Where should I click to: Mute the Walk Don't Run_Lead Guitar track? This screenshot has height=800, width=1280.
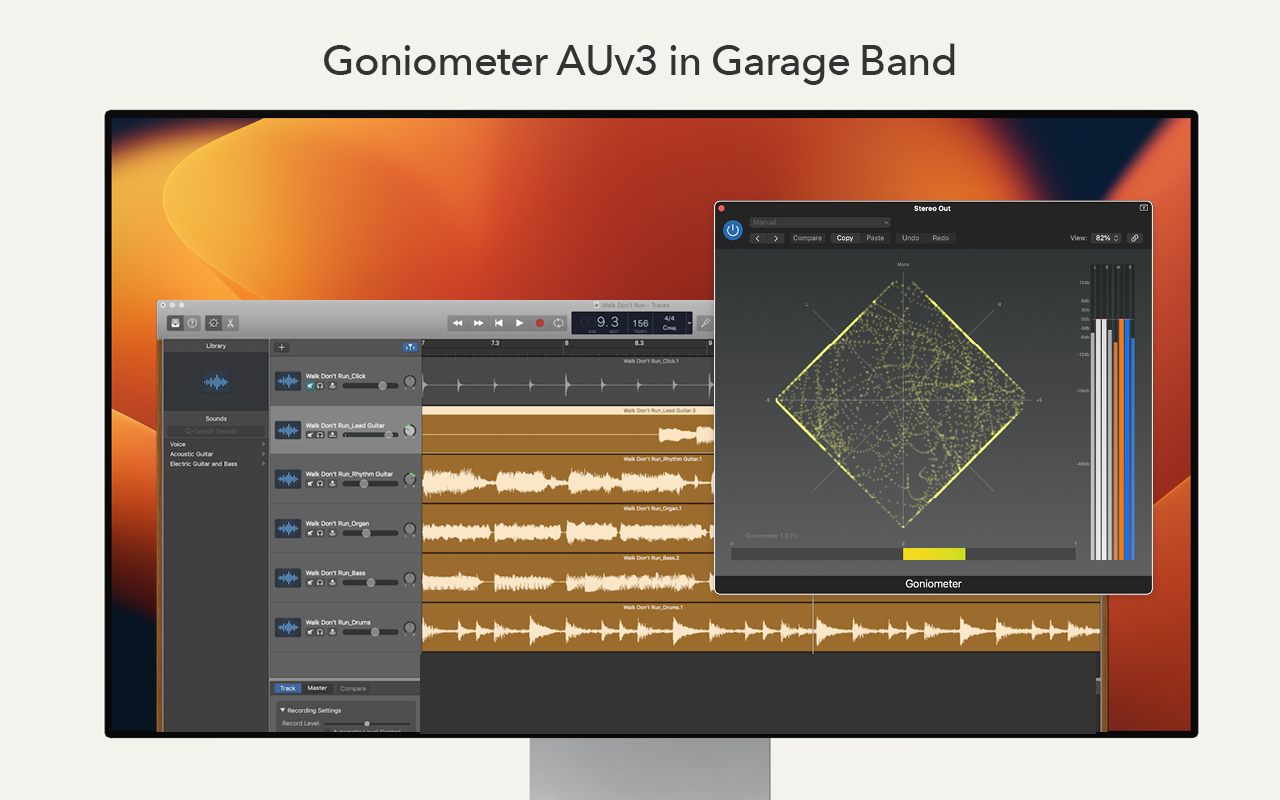point(310,434)
